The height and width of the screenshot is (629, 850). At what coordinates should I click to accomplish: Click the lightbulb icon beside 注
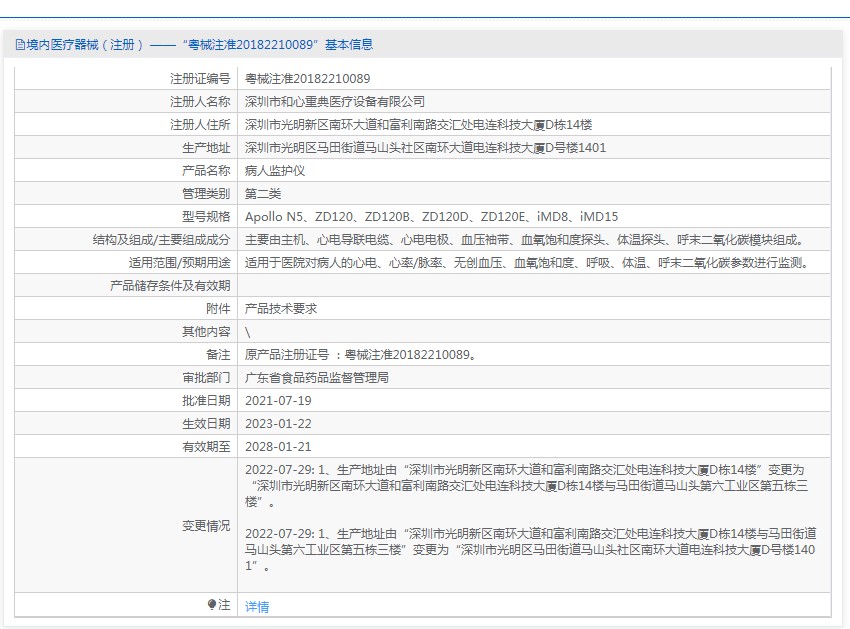point(212,604)
